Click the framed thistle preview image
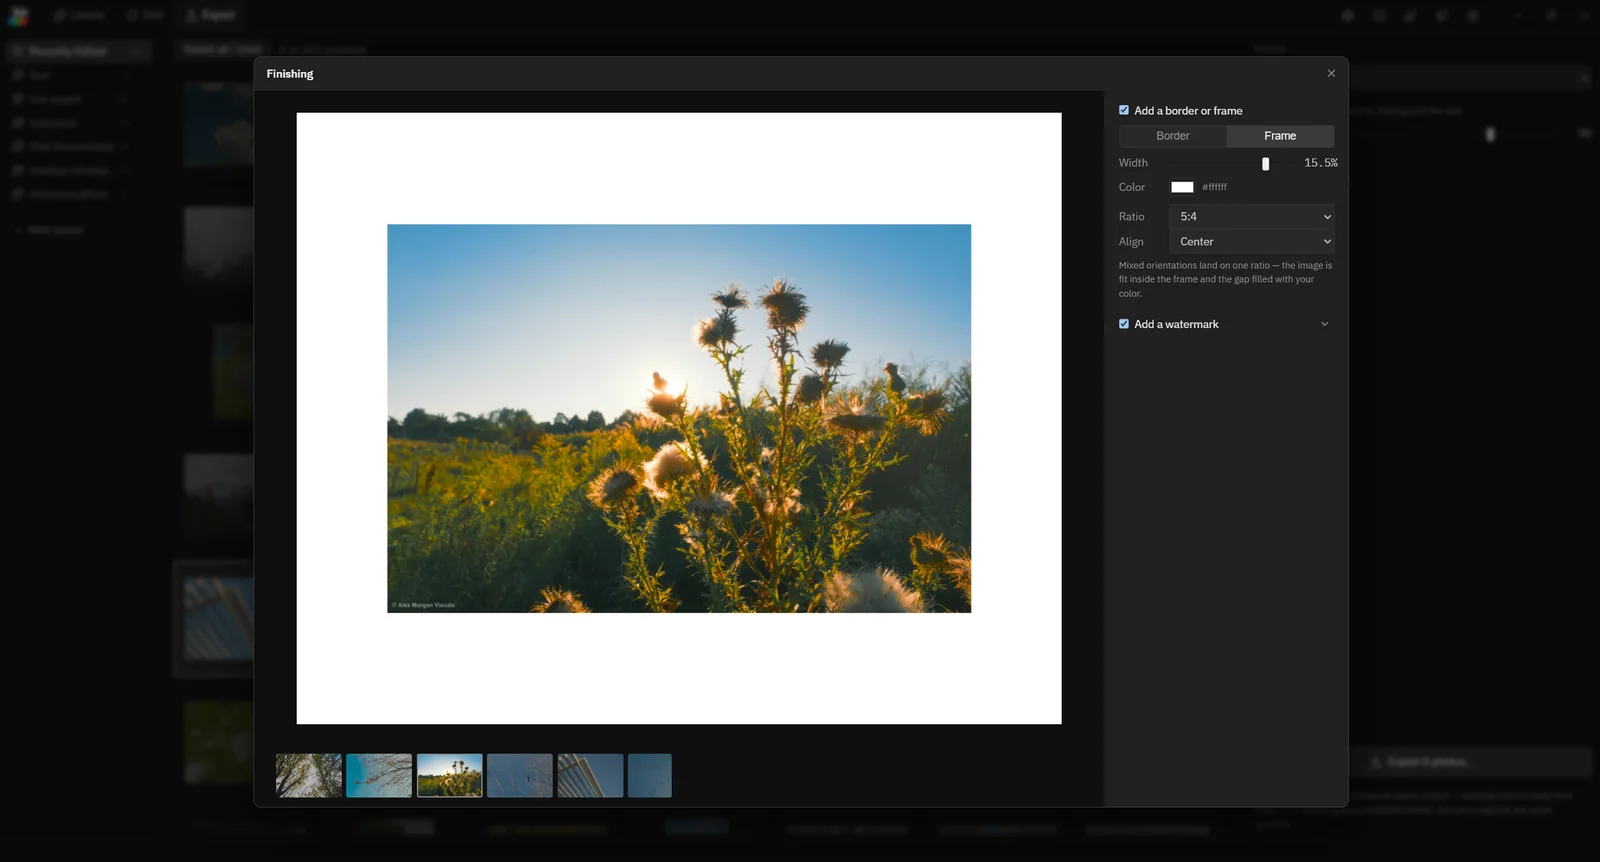This screenshot has width=1600, height=862. [x=679, y=418]
